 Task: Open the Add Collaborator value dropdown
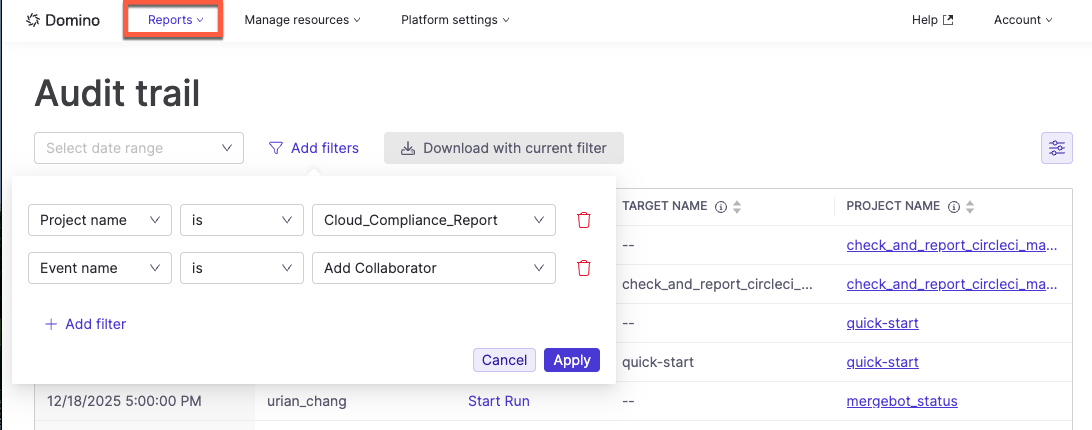click(434, 268)
